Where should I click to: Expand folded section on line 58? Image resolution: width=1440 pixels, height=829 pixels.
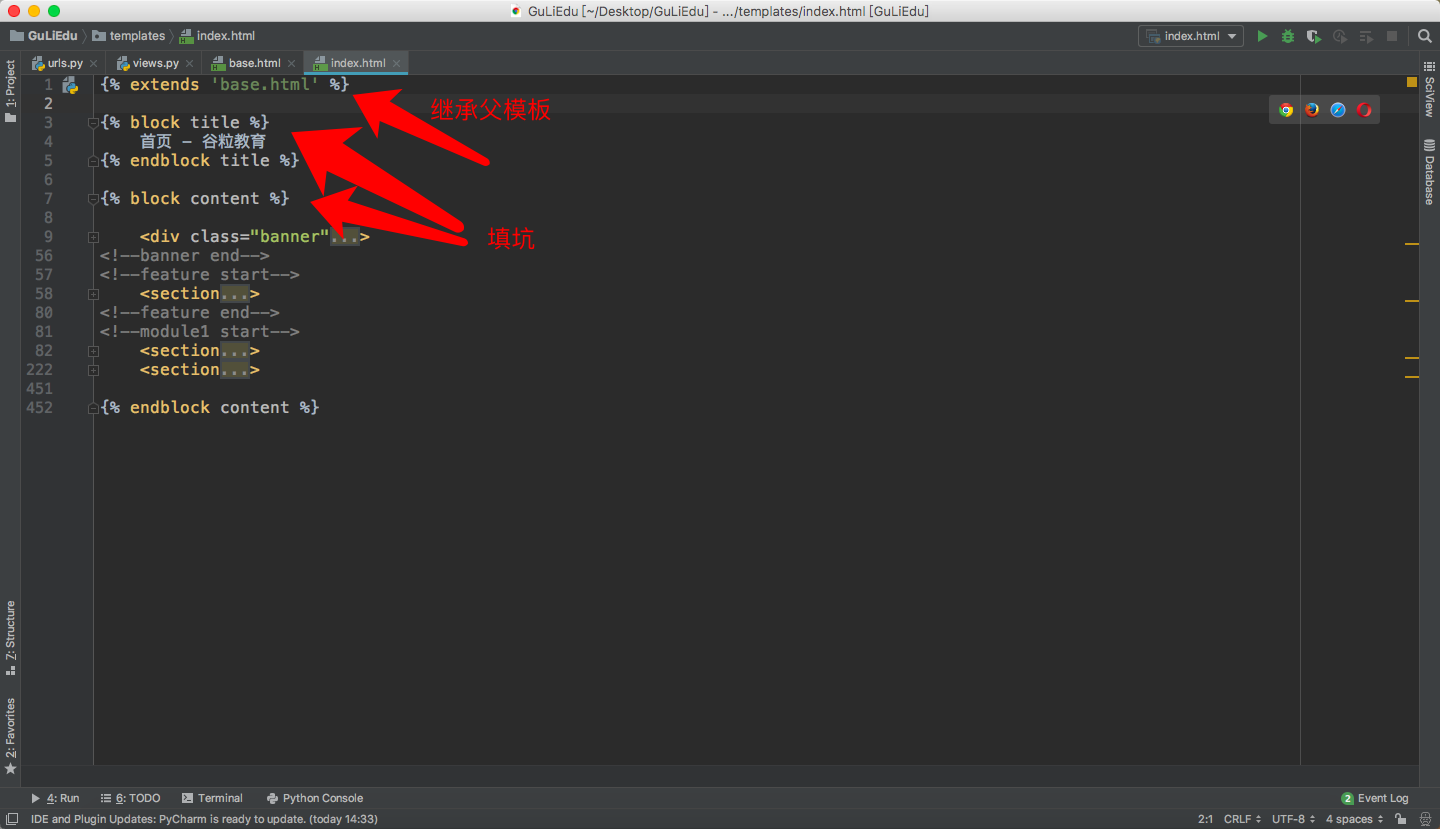pyautogui.click(x=93, y=294)
